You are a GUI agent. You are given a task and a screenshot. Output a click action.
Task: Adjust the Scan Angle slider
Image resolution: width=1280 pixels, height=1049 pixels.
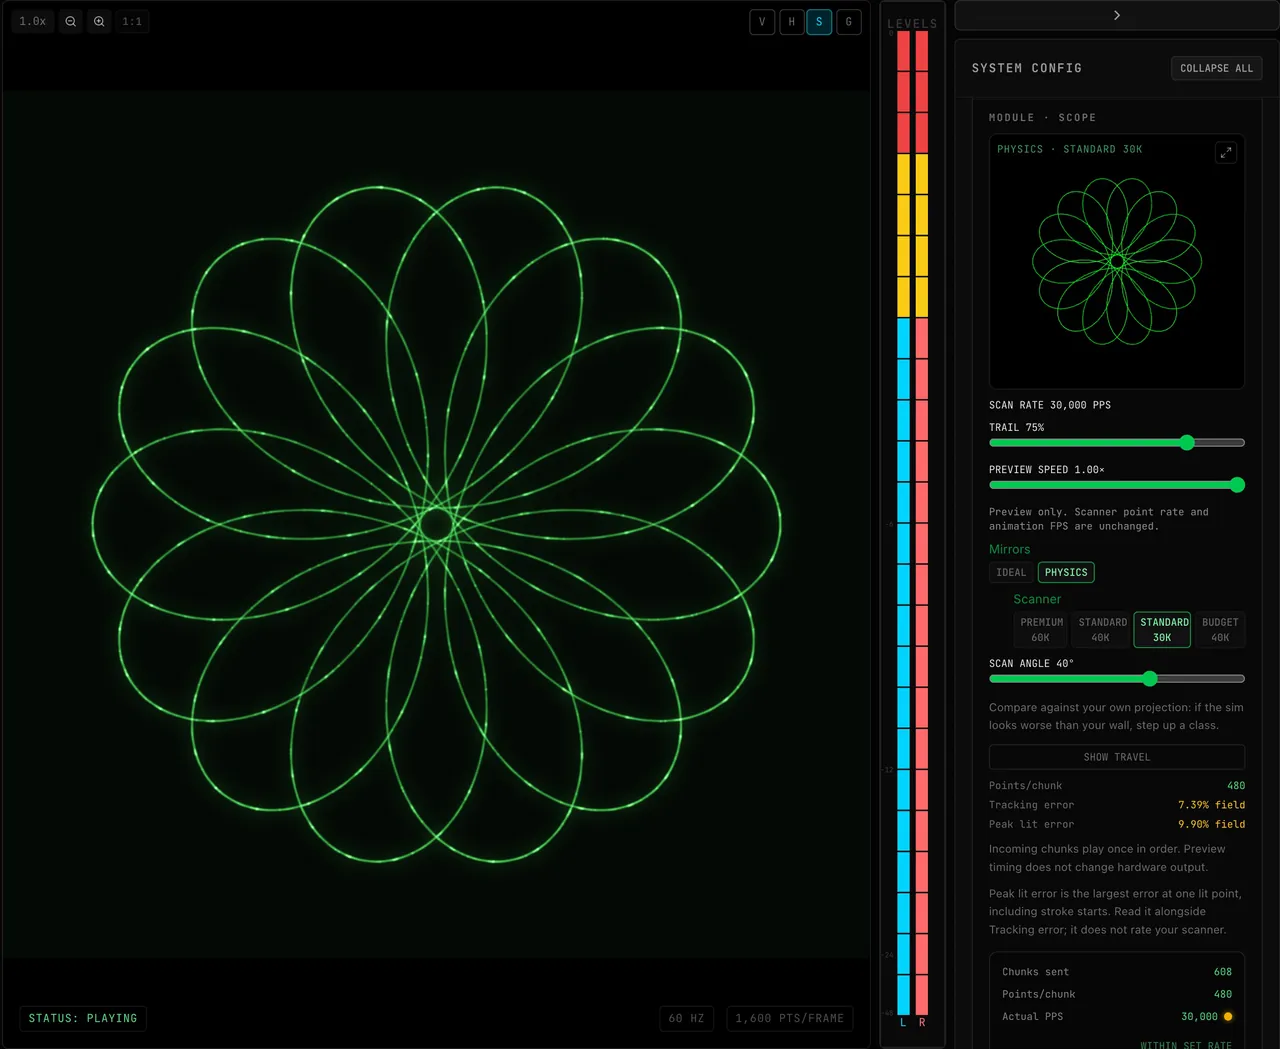(1117, 679)
